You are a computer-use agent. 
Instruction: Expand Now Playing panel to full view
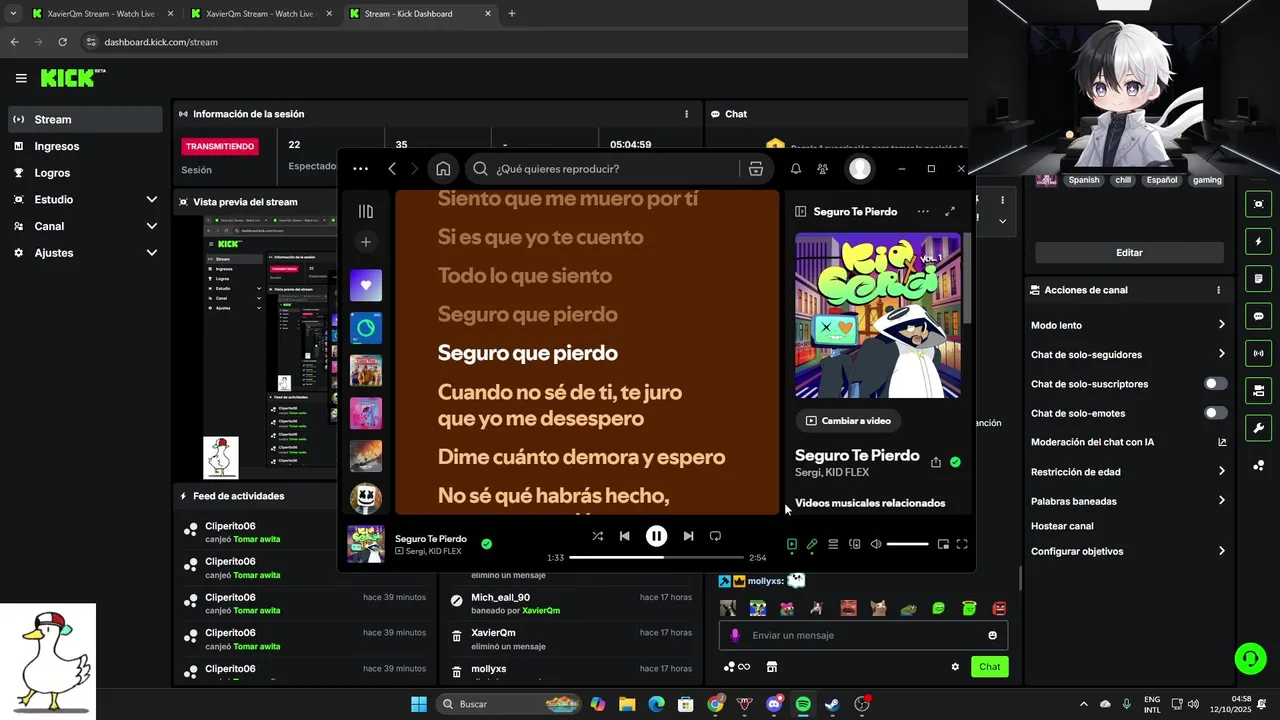click(950, 211)
